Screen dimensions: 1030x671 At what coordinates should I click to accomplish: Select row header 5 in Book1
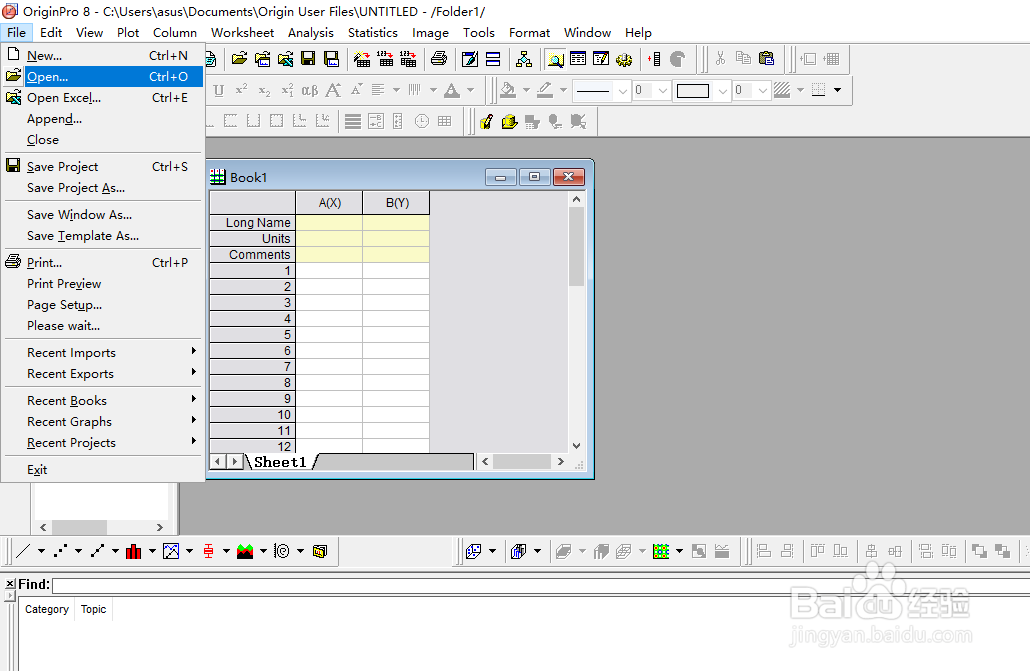pos(252,335)
